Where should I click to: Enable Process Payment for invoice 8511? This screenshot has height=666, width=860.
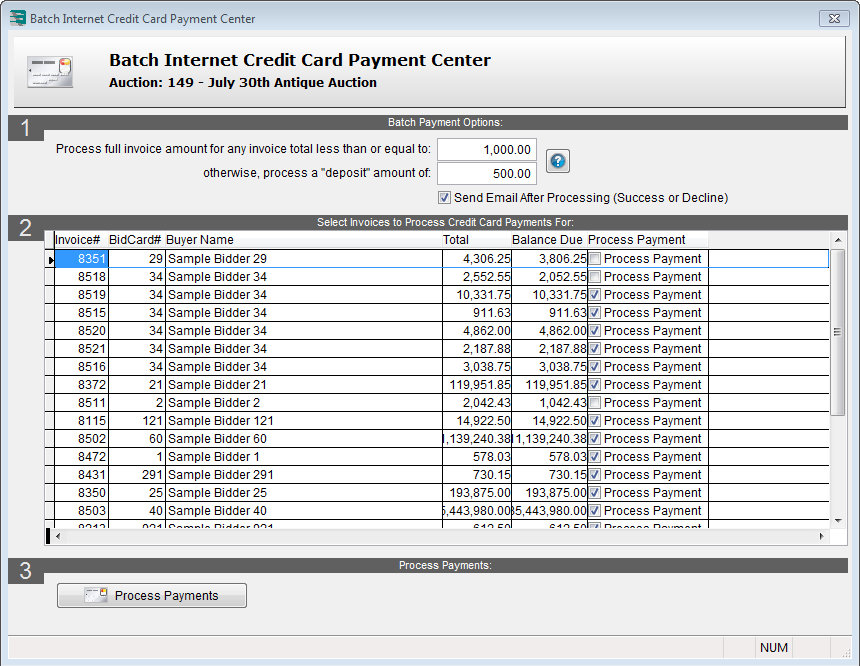click(595, 403)
